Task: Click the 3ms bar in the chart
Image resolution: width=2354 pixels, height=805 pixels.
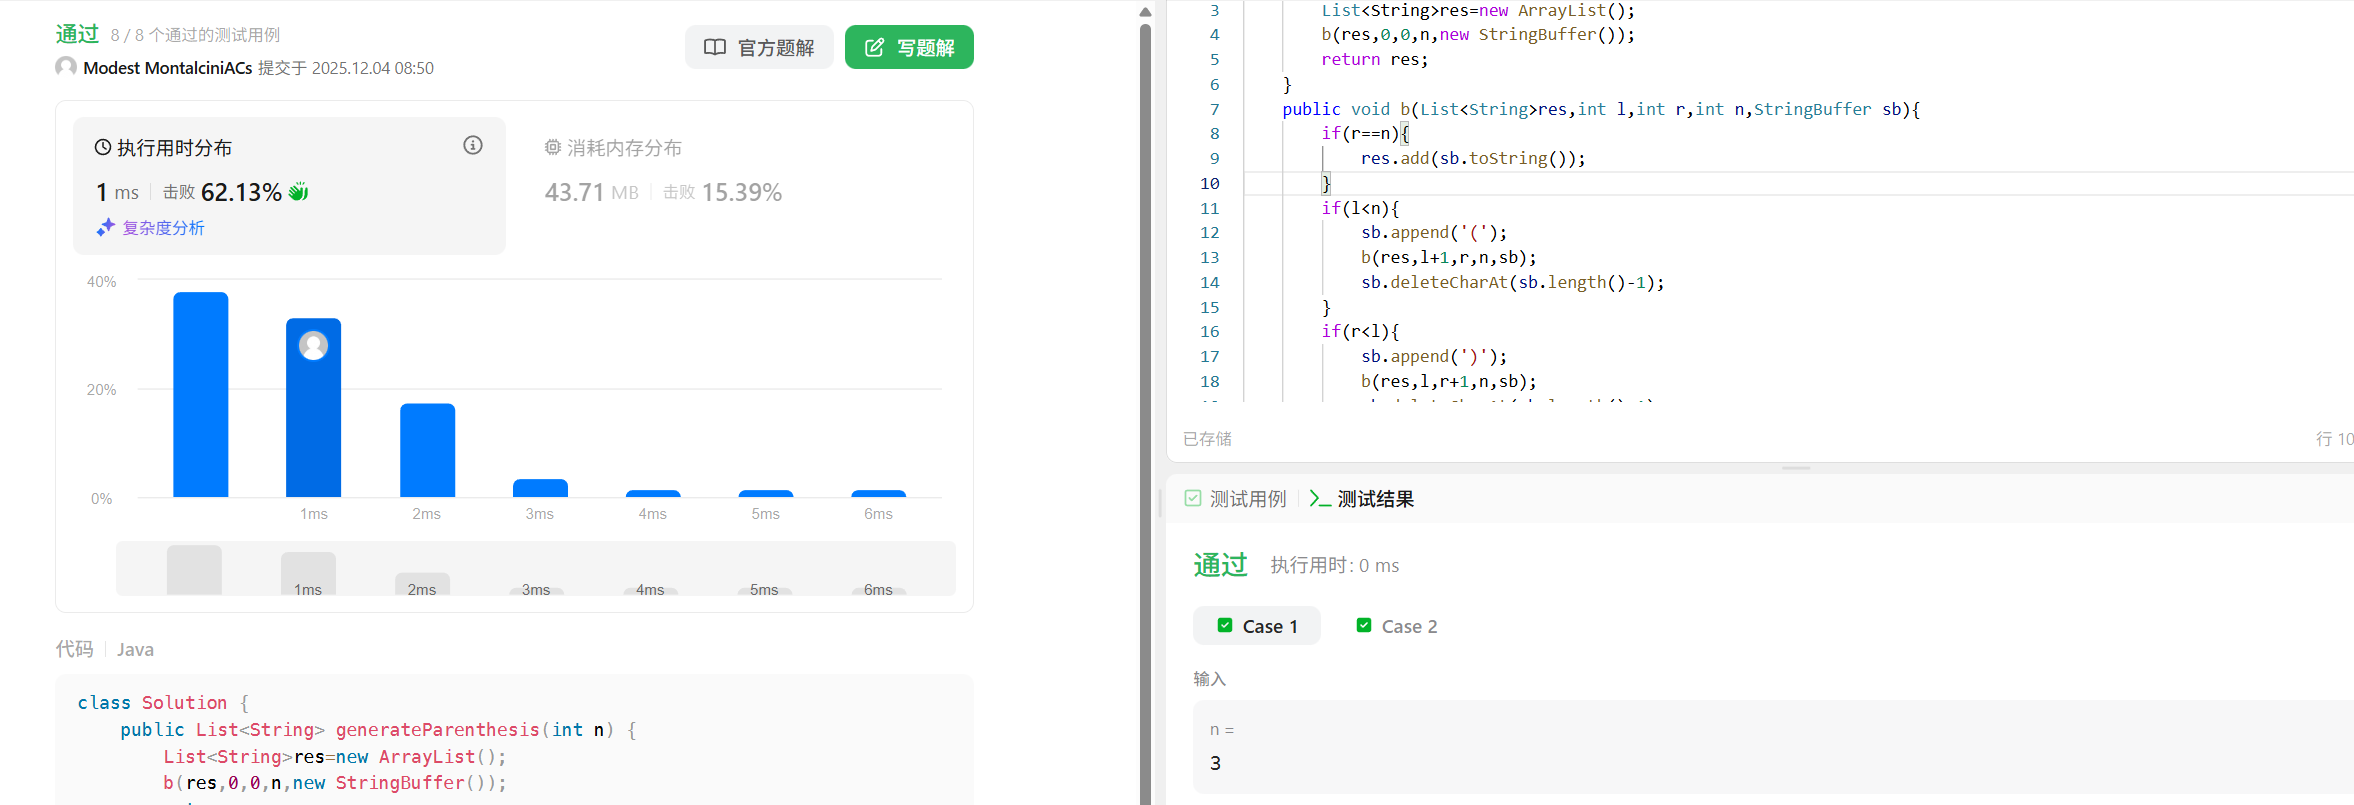Action: 540,488
